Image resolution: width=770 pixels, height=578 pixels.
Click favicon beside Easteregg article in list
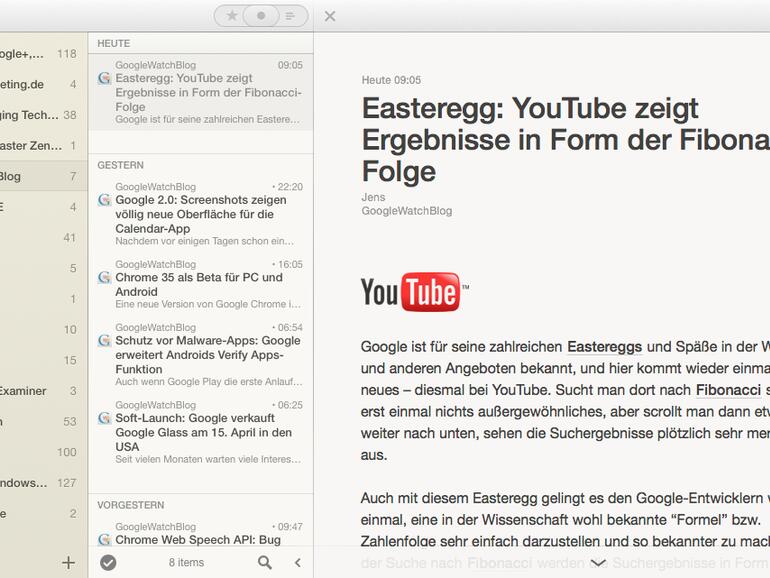point(105,78)
